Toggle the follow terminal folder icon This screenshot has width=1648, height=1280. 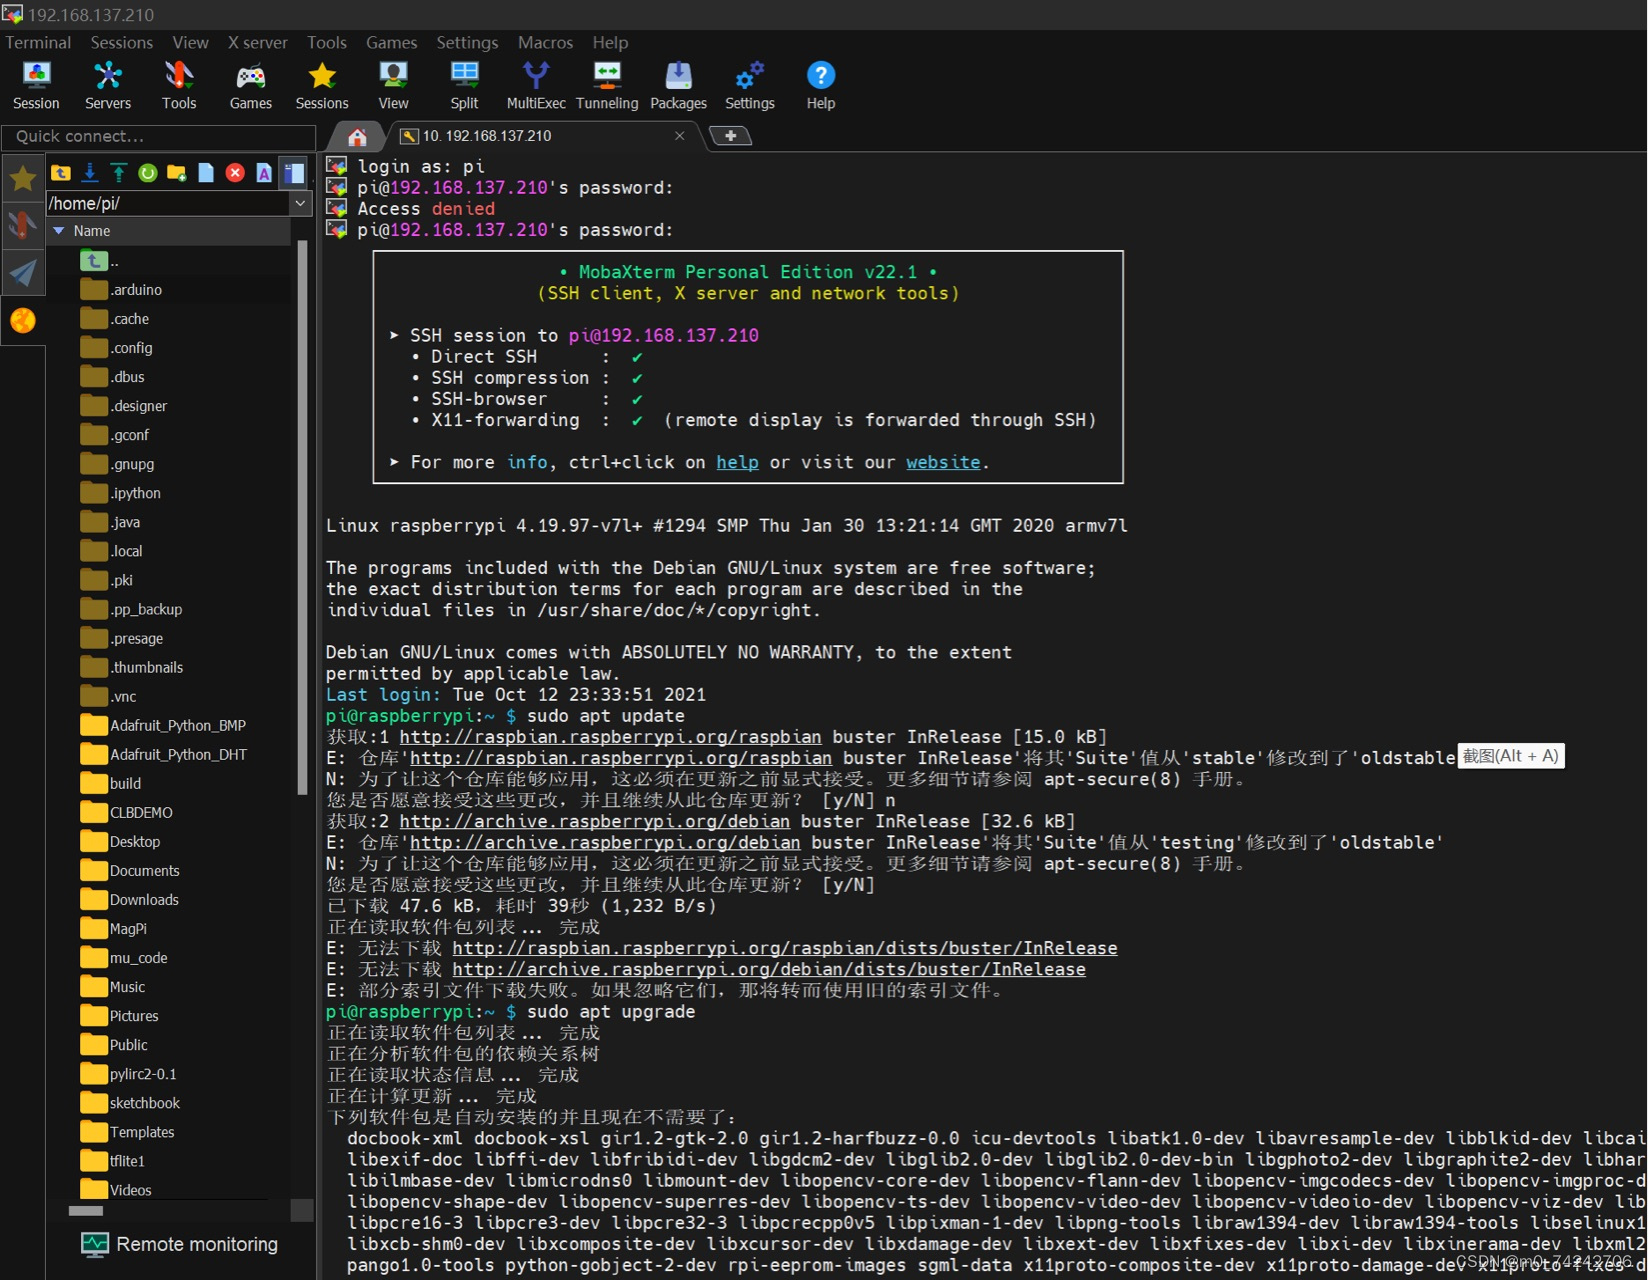(294, 173)
